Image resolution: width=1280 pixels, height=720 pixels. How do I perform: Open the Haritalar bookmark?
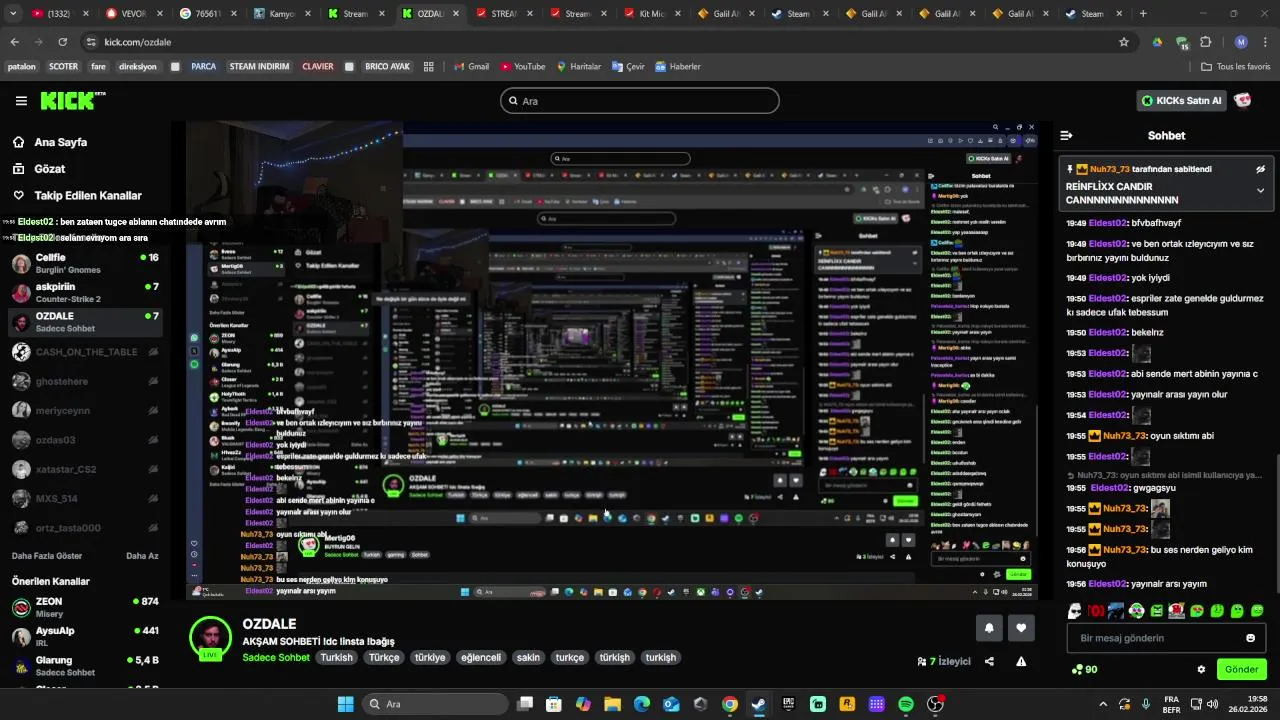578,67
